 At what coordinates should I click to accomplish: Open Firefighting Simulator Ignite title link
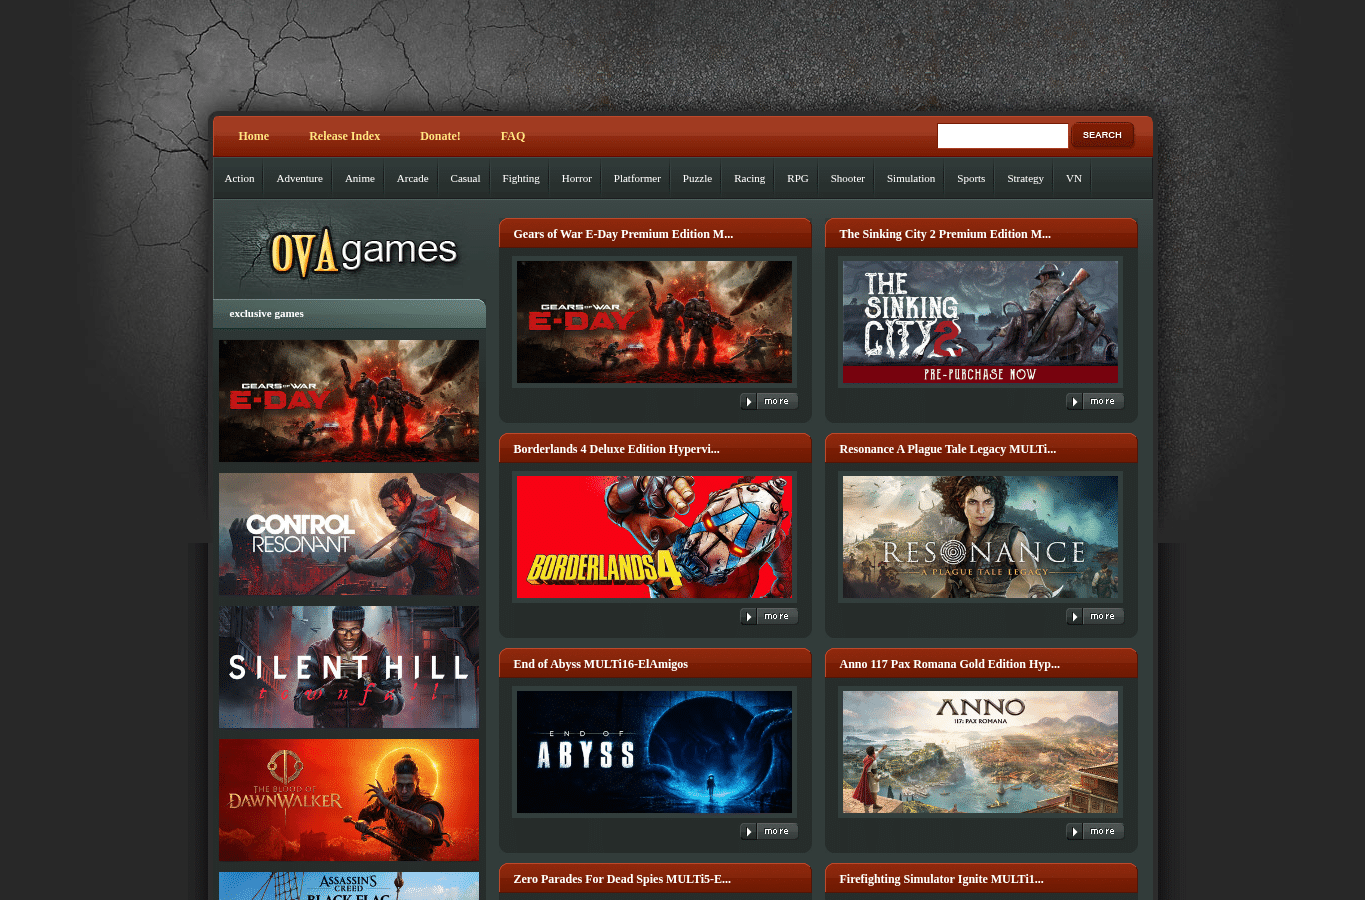(941, 879)
